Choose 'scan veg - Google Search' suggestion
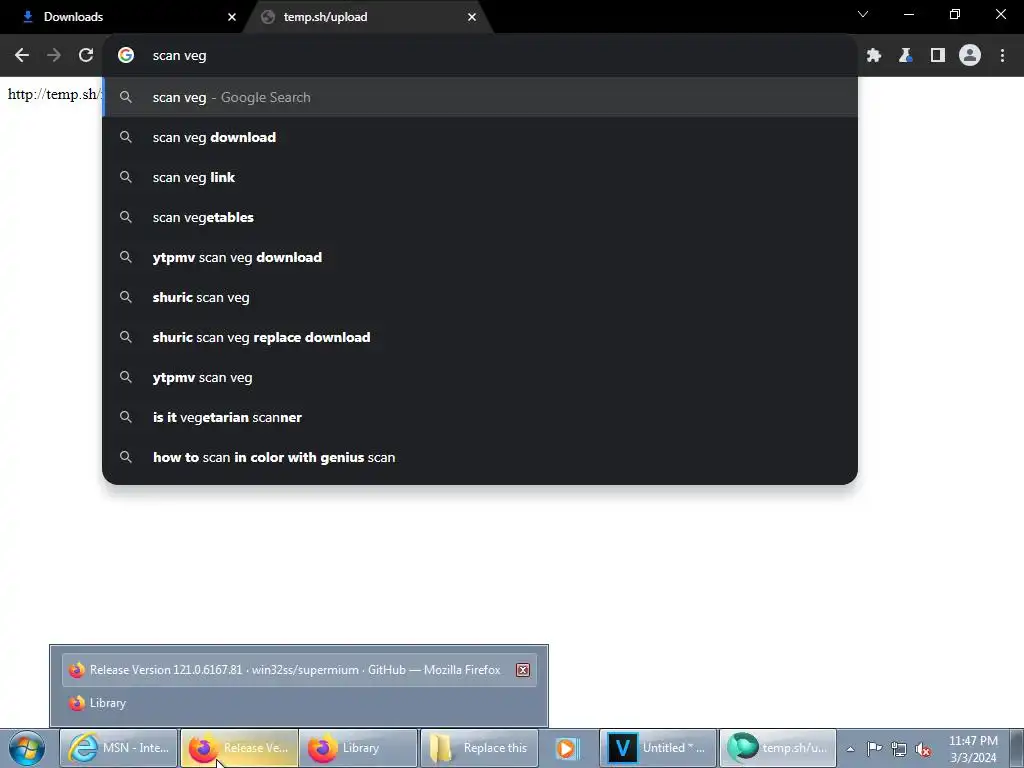1024x768 pixels. [x=480, y=97]
